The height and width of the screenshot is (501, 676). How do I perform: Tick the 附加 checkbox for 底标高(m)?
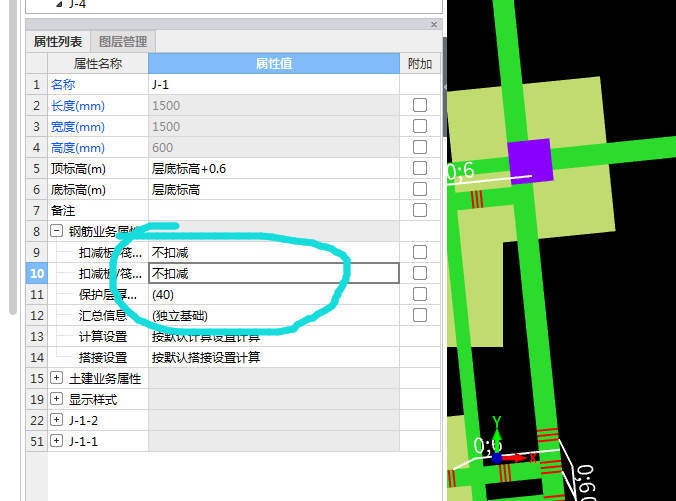(x=420, y=189)
